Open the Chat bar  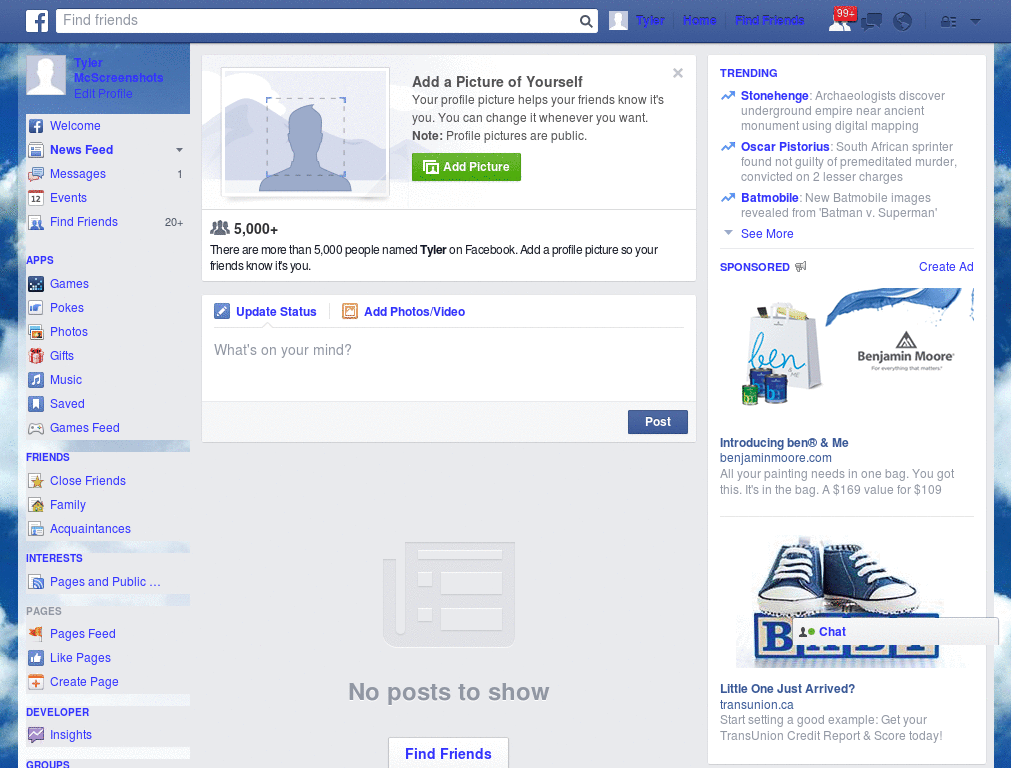point(895,632)
